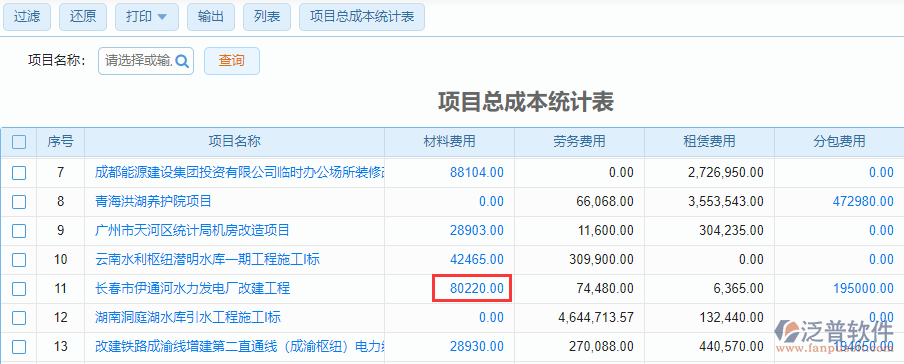This screenshot has height=364, width=904.
Task: Check the checkbox for row 8
Action: pos(19,201)
